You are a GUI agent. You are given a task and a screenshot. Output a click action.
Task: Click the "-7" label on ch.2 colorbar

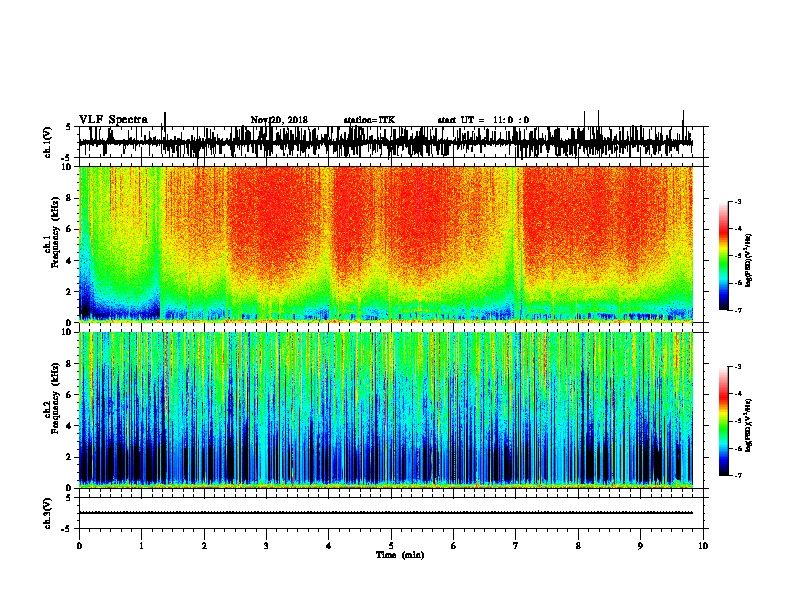[737, 475]
